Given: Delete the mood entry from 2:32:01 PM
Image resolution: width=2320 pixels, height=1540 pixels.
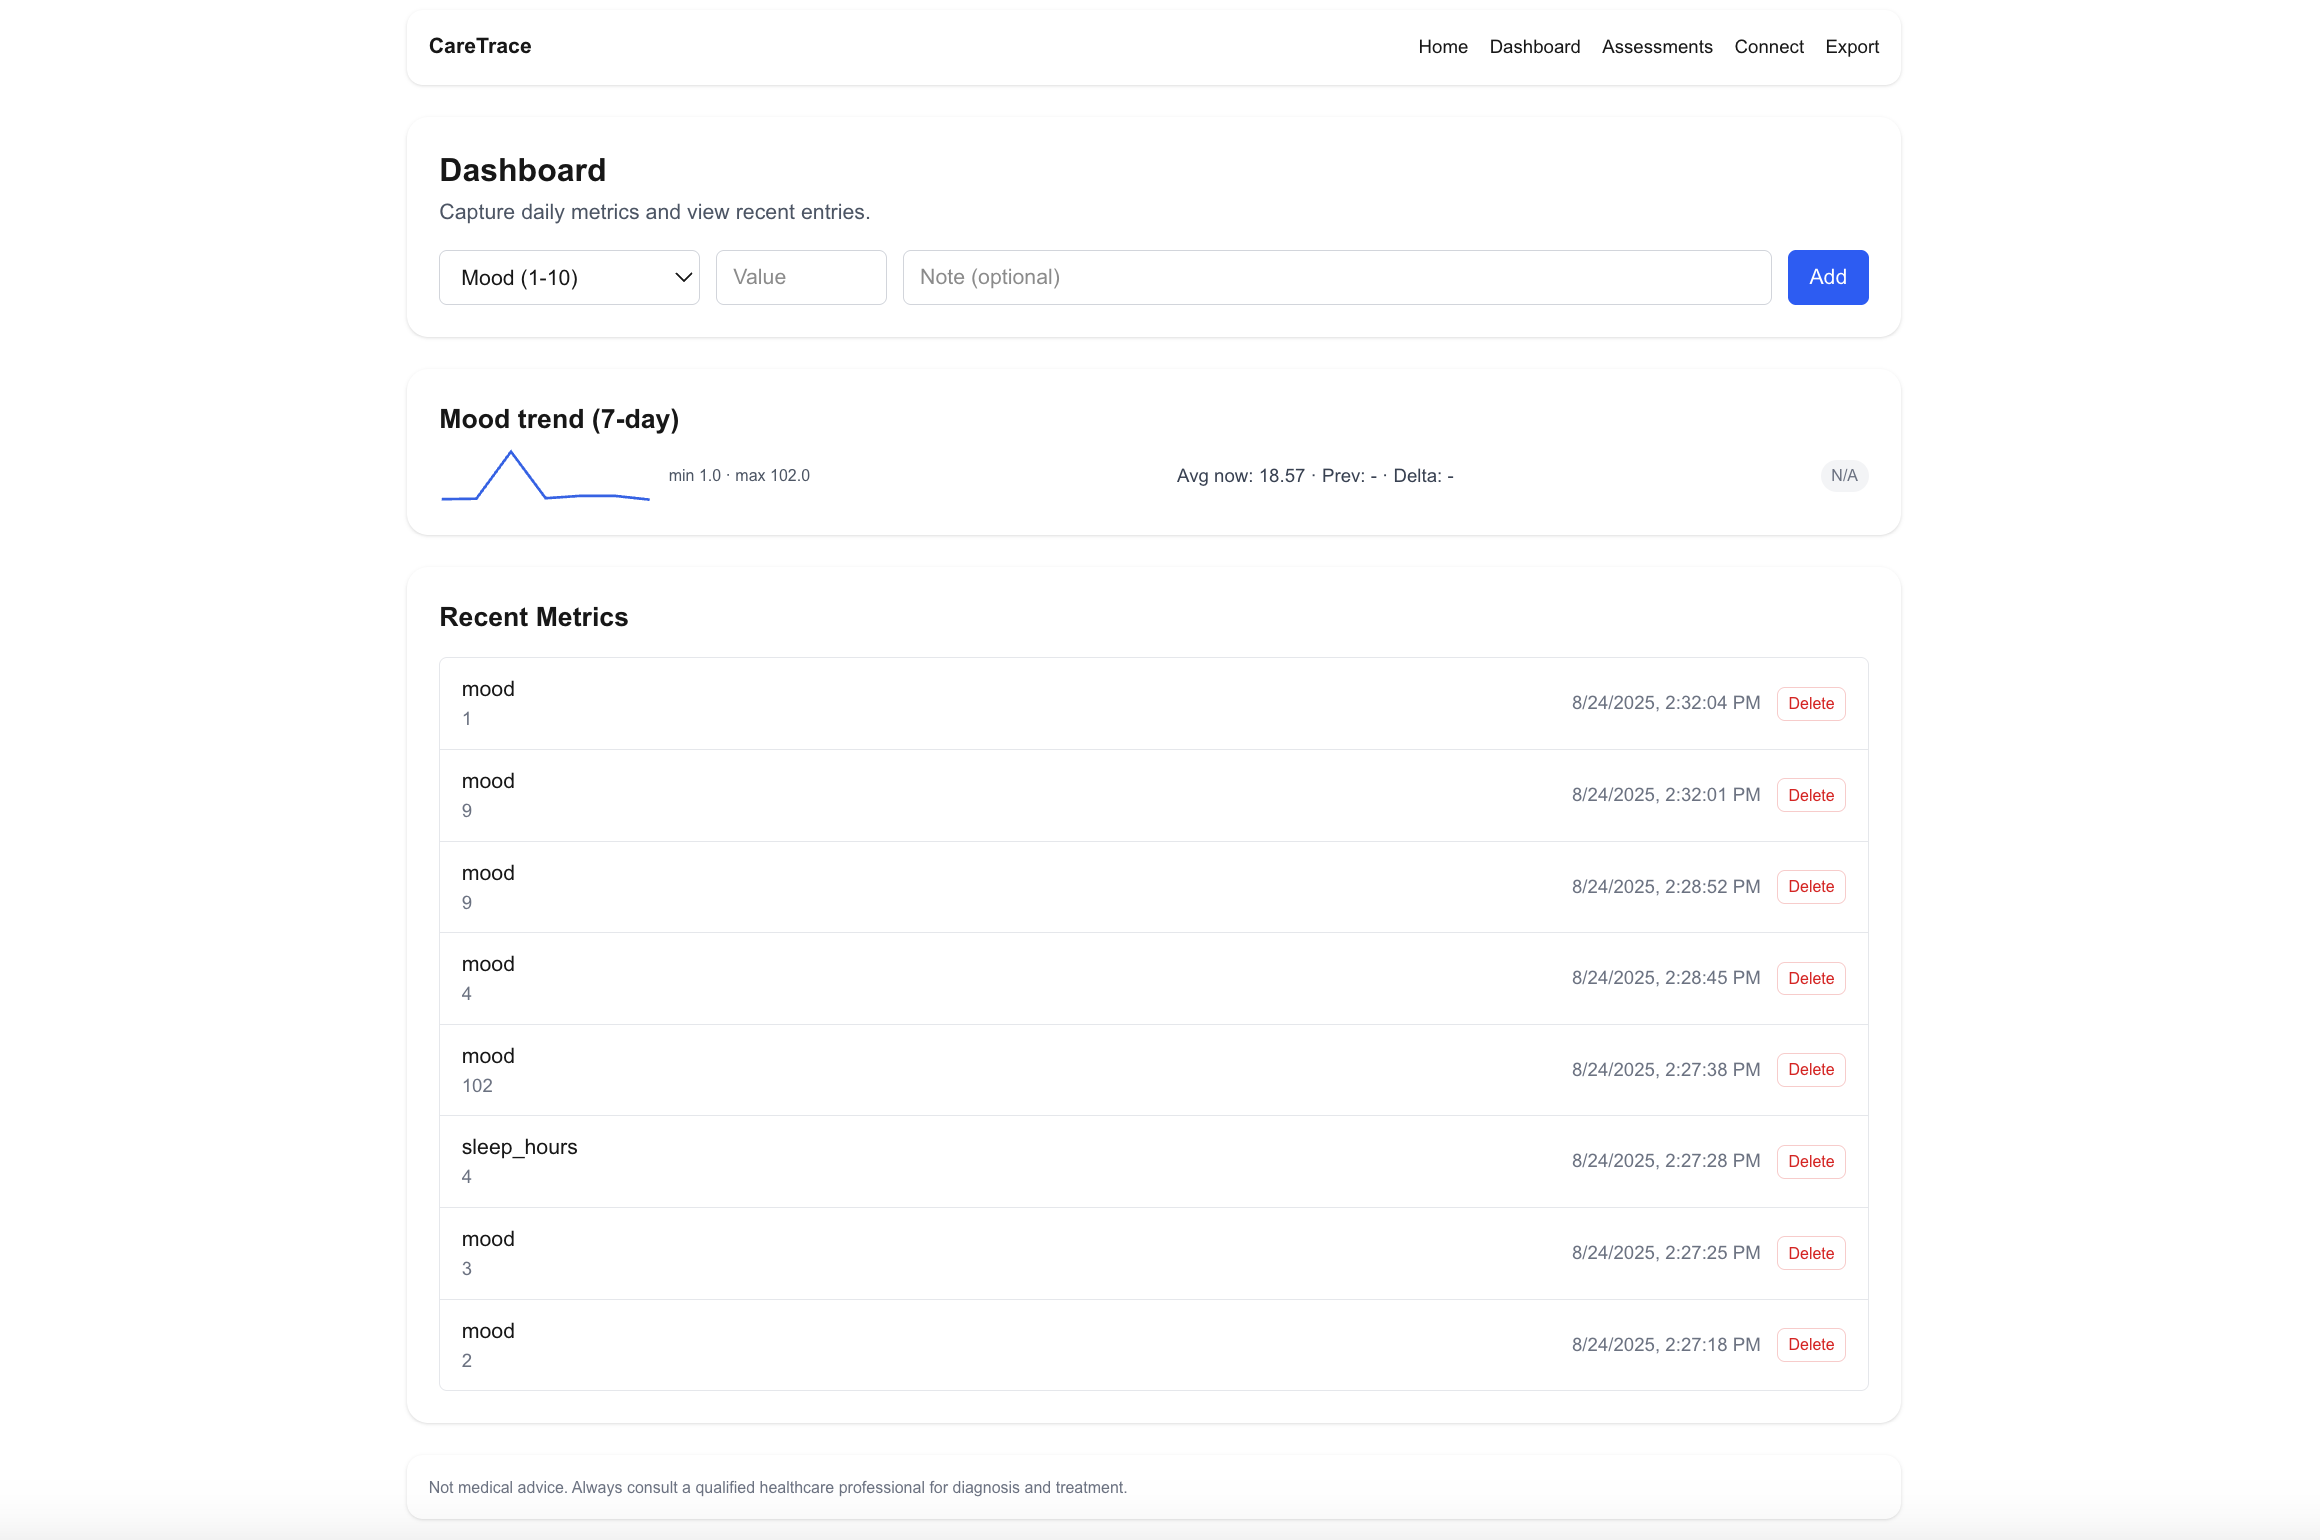Looking at the screenshot, I should [1810, 796].
